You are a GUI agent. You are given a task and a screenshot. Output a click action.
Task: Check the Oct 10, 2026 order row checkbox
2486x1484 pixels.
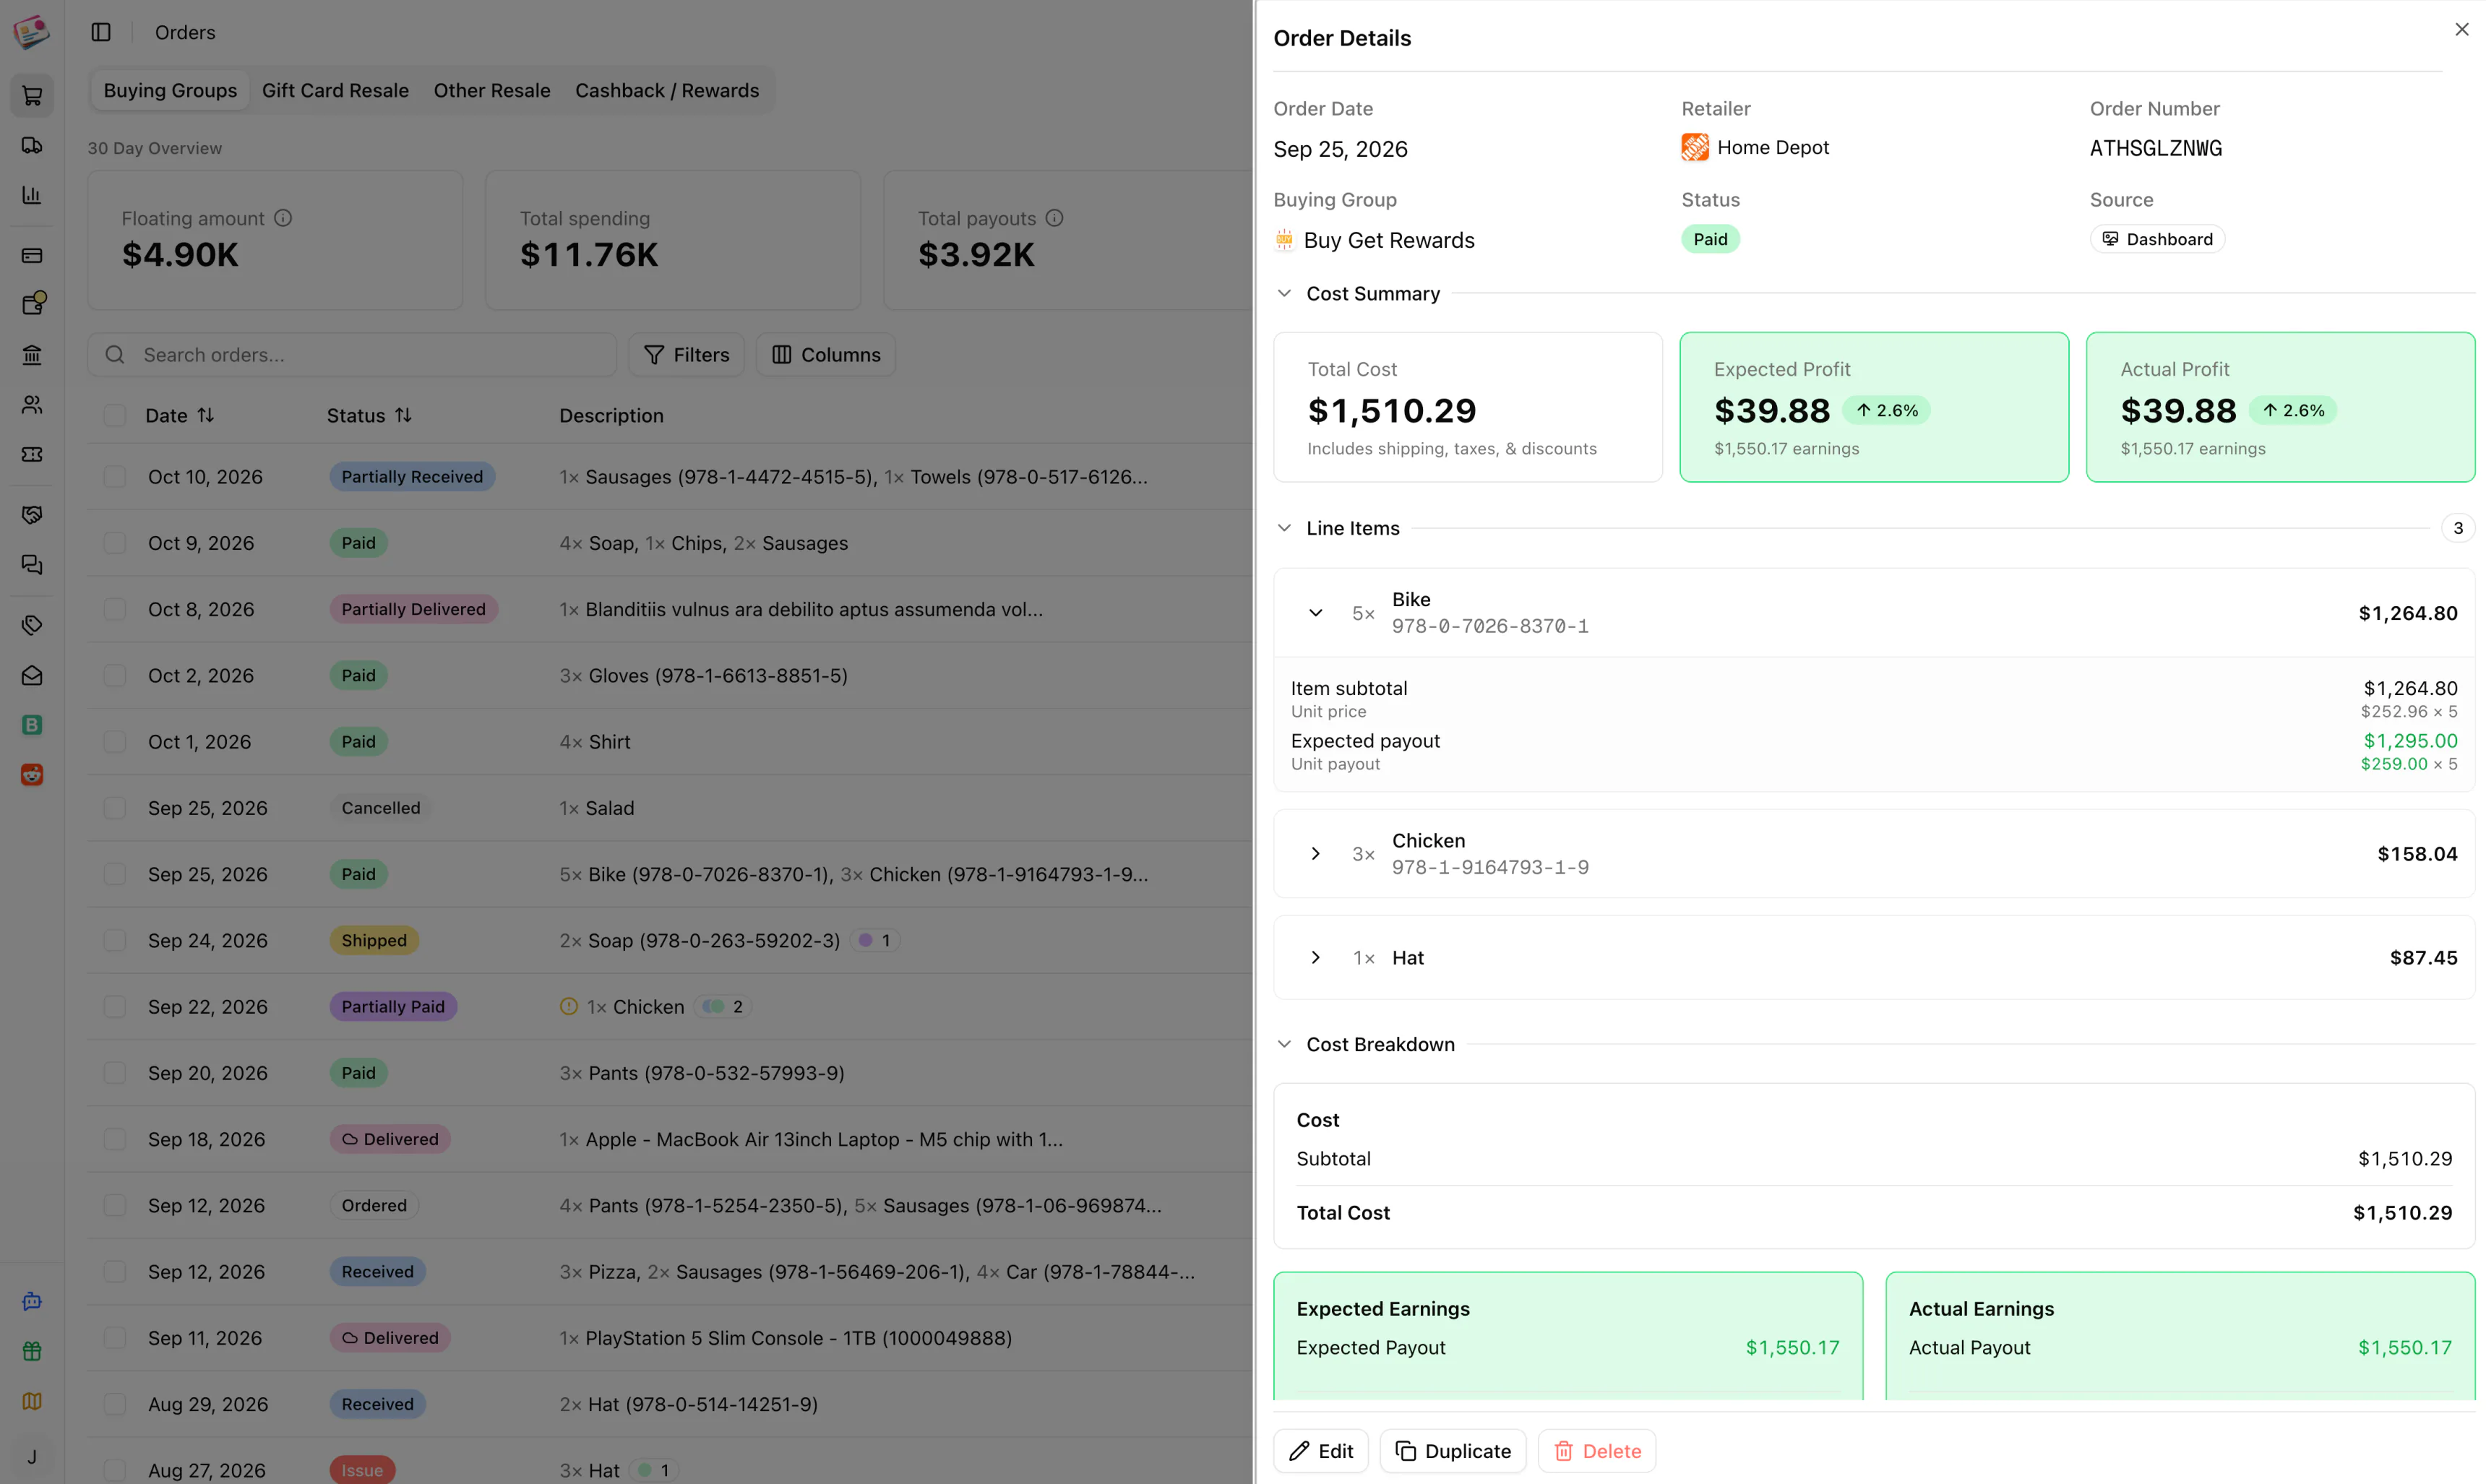115,477
